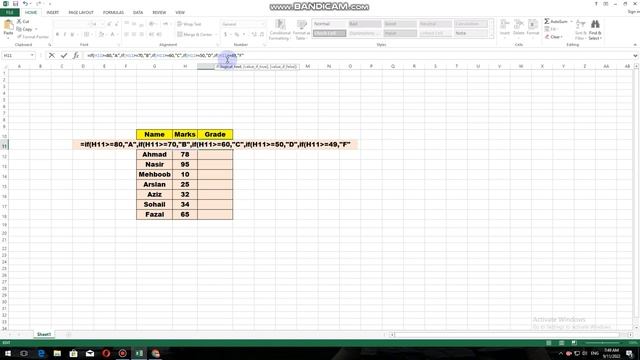Add a new sheet with plus button
This screenshot has height=360, width=640.
coord(68,335)
